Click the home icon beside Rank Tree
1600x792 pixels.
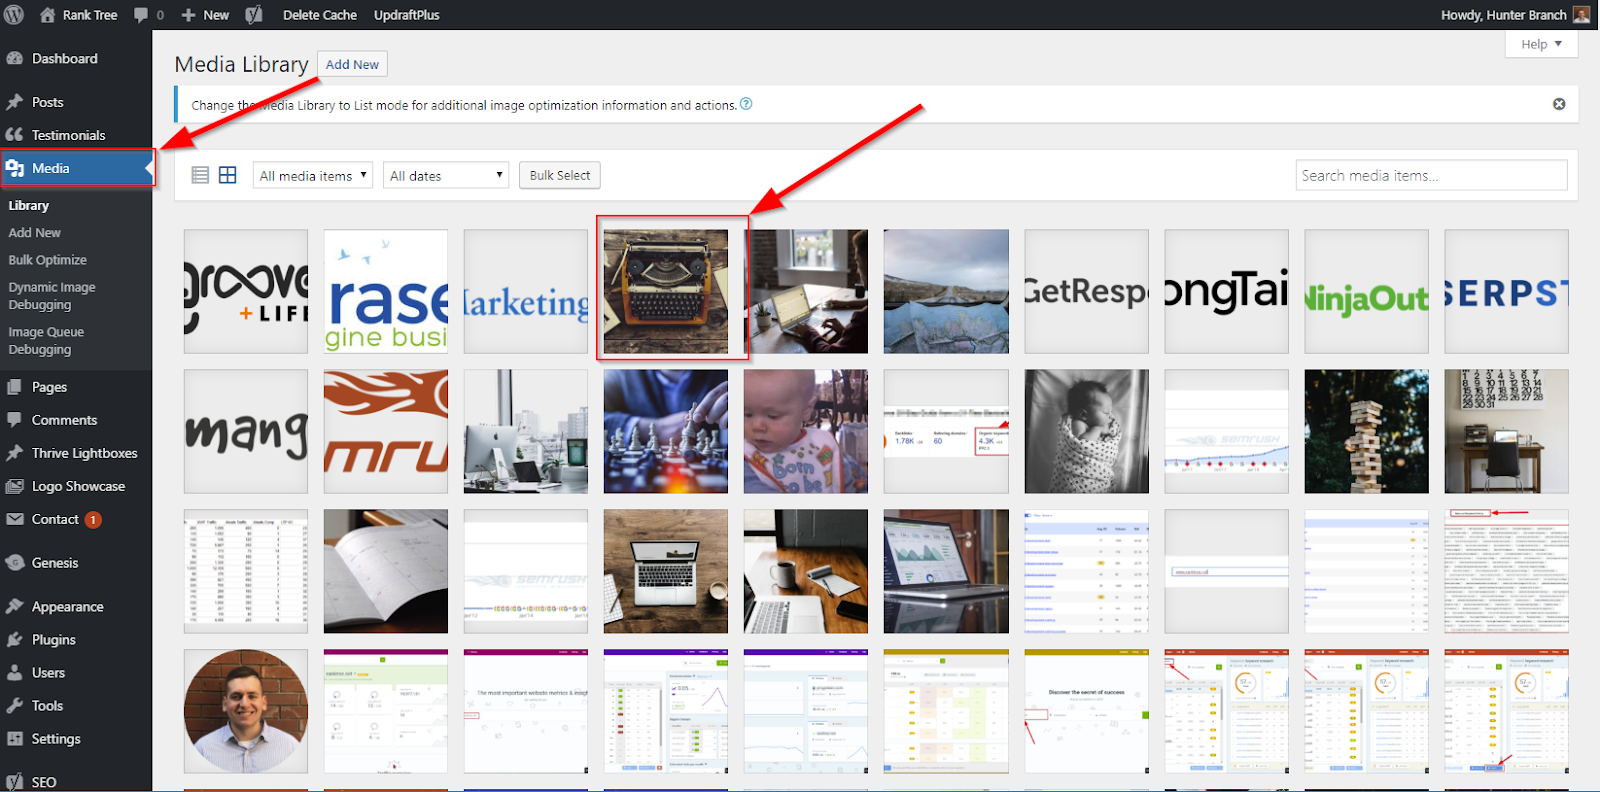click(47, 15)
